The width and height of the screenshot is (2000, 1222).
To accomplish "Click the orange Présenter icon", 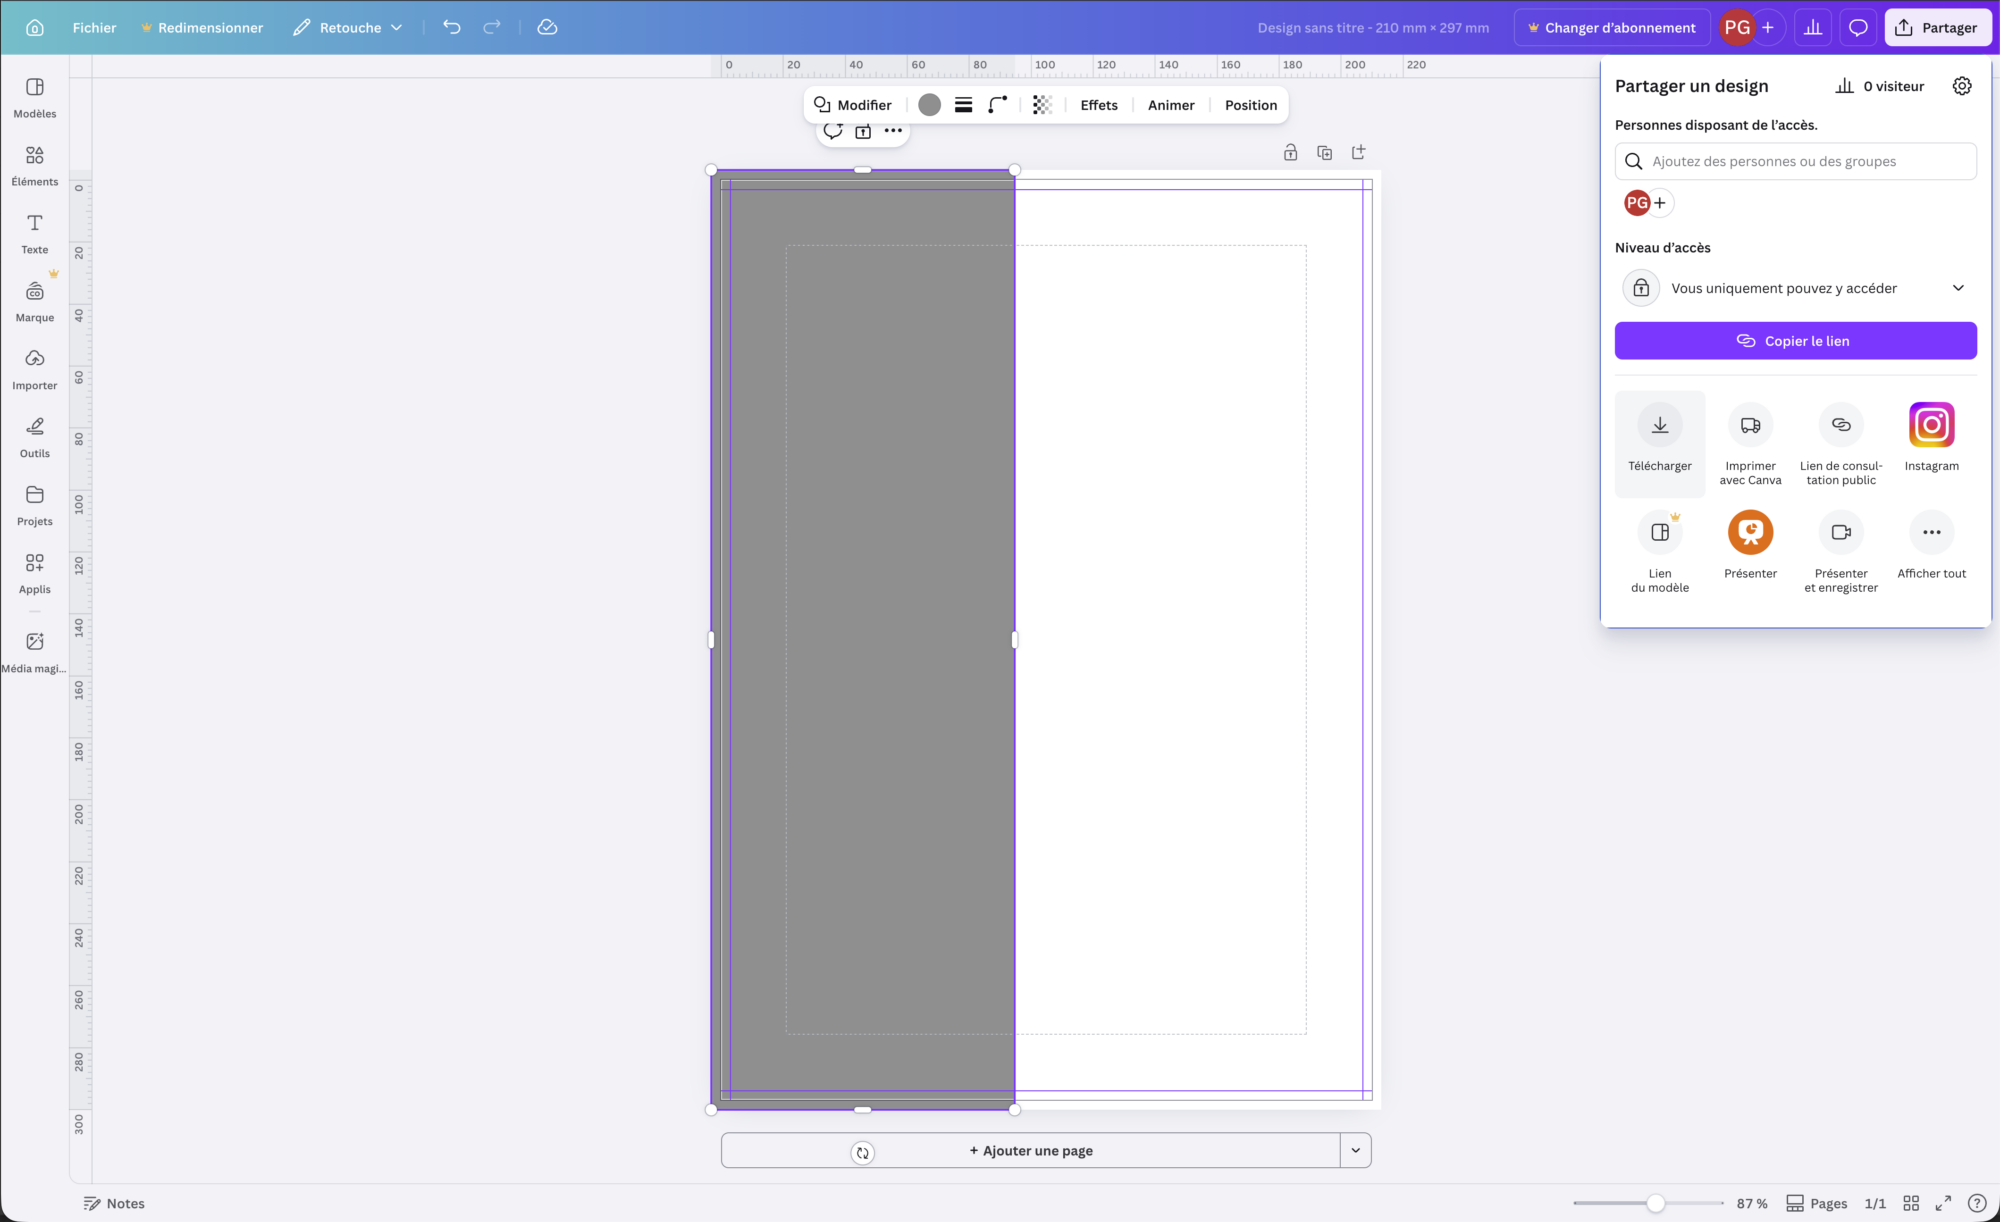I will tap(1750, 533).
